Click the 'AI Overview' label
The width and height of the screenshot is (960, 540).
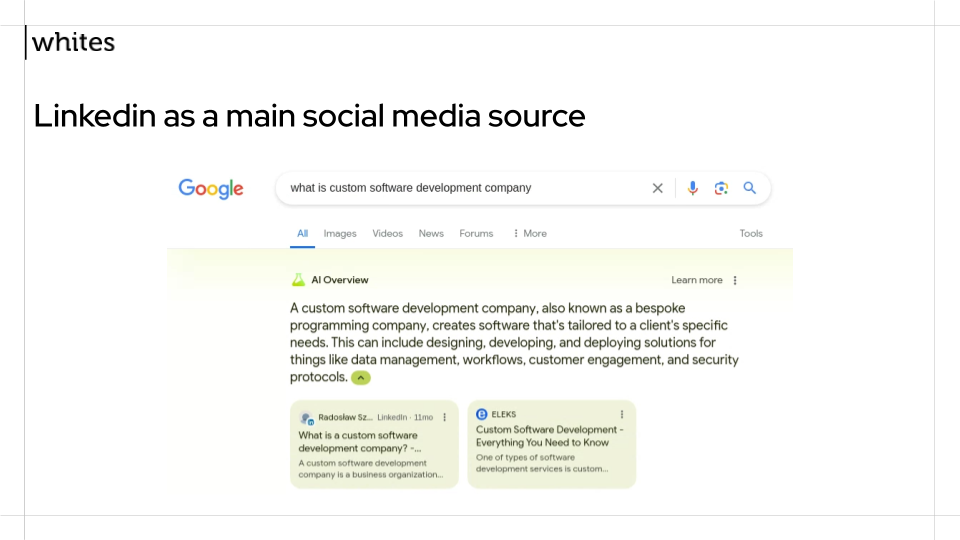340,280
